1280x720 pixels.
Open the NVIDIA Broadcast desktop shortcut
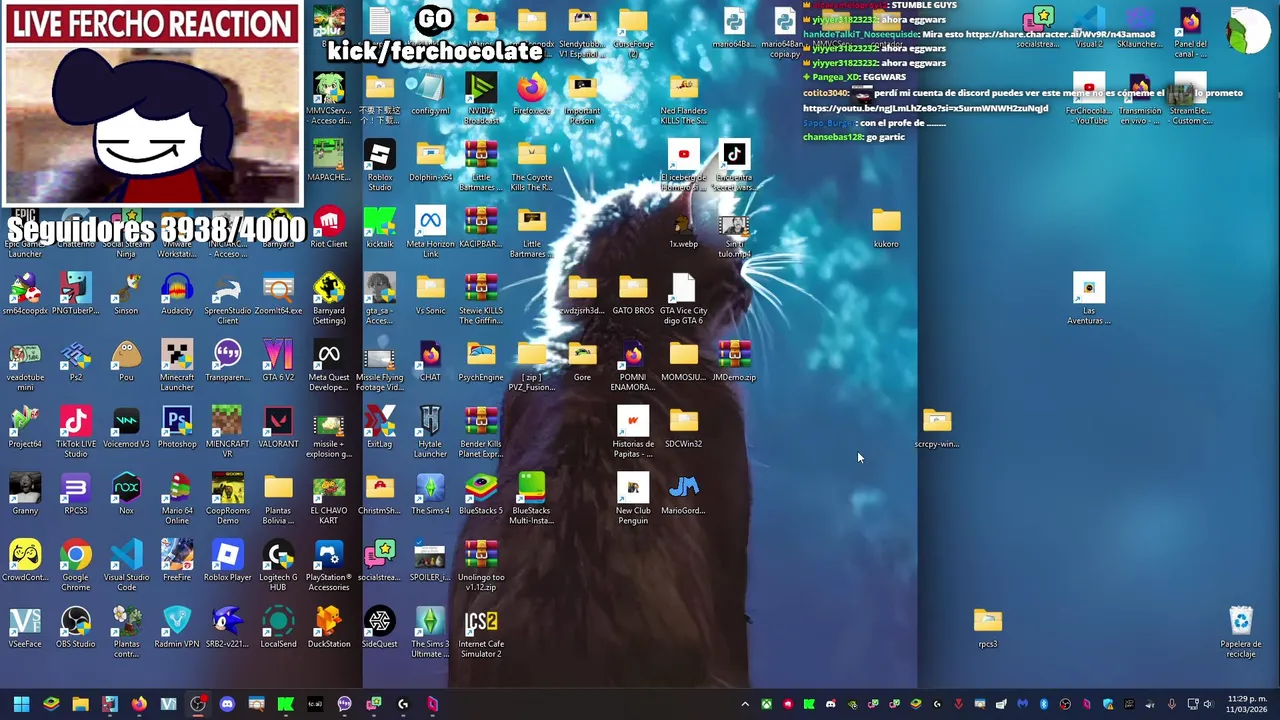[481, 99]
